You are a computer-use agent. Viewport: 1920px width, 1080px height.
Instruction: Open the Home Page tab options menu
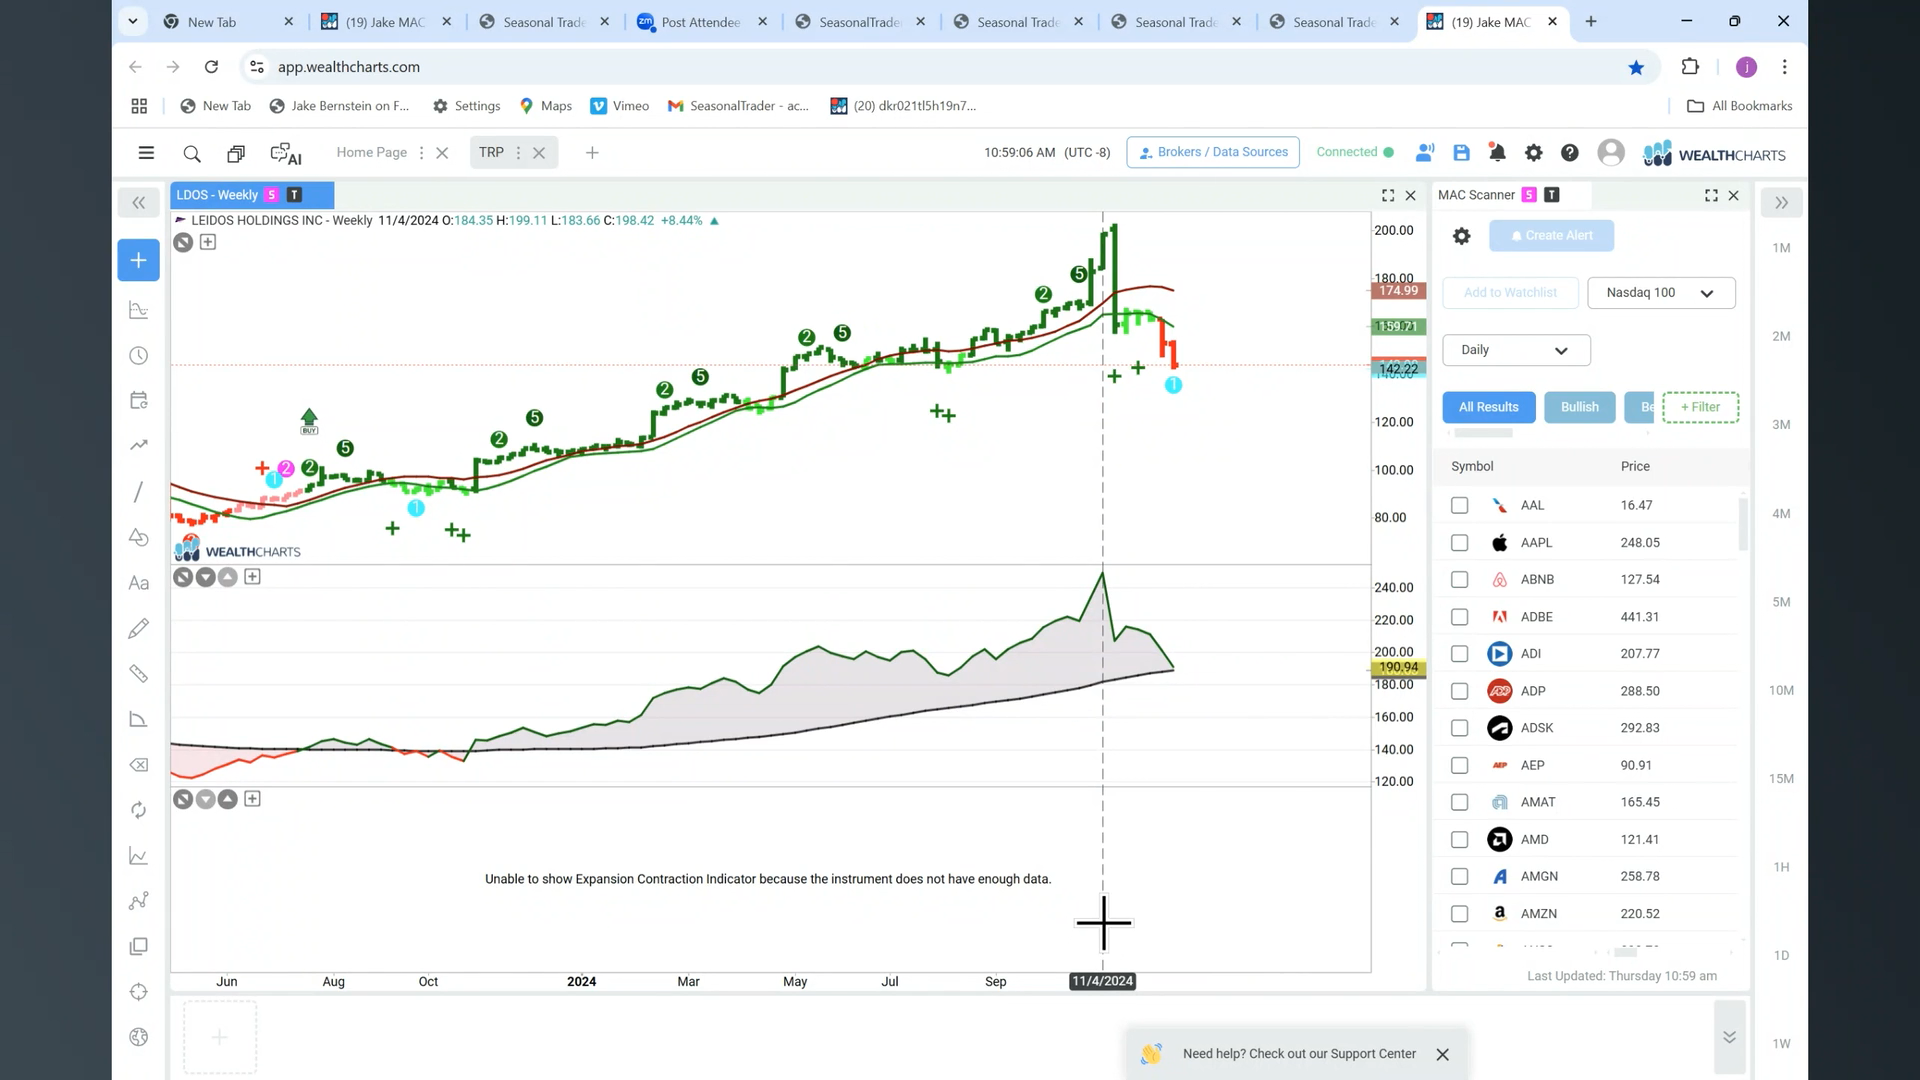click(421, 153)
